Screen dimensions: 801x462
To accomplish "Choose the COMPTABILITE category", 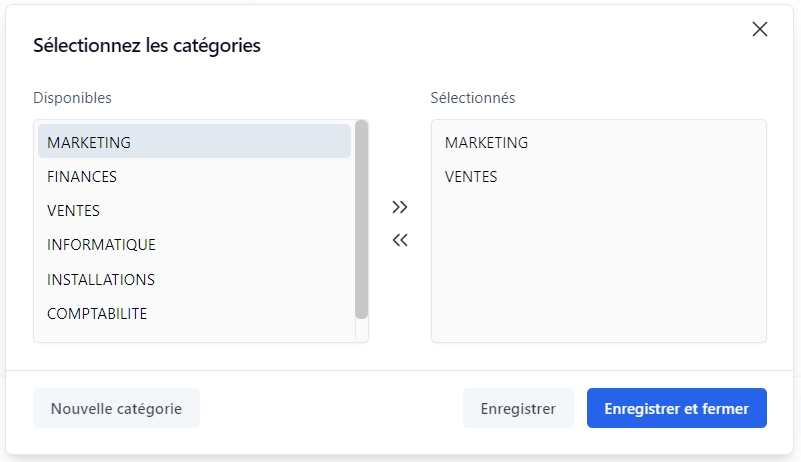I will pyautogui.click(x=97, y=314).
